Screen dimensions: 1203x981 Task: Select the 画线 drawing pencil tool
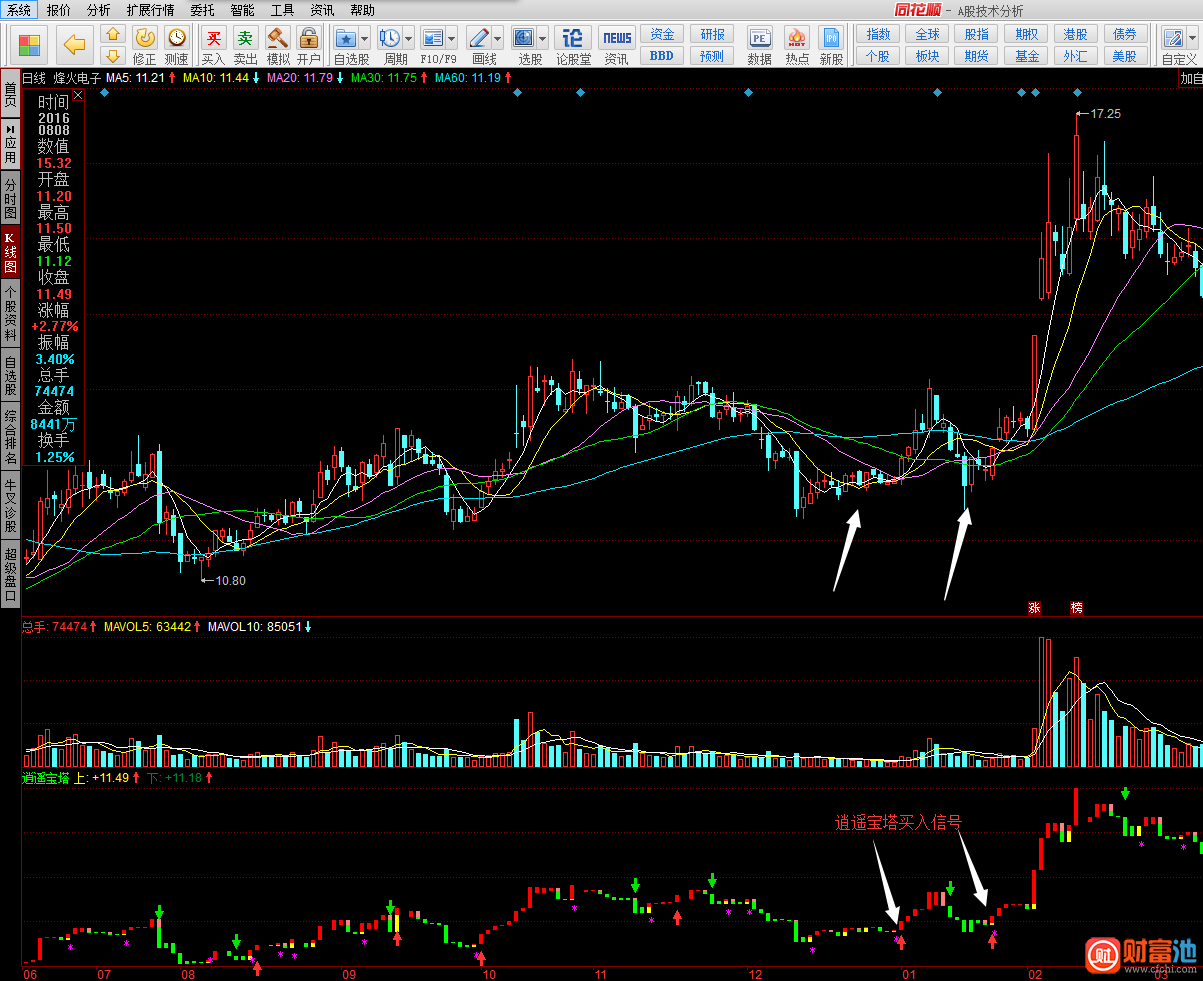[x=479, y=39]
